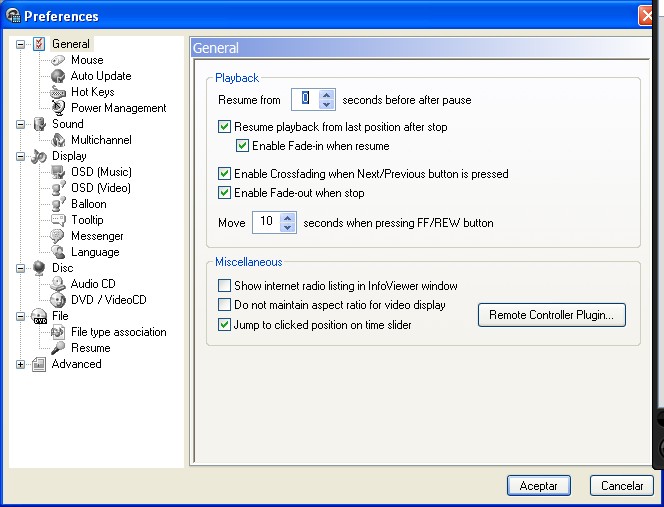Image resolution: width=664 pixels, height=507 pixels.
Task: Click the Resume from seconds field
Action: 306,100
